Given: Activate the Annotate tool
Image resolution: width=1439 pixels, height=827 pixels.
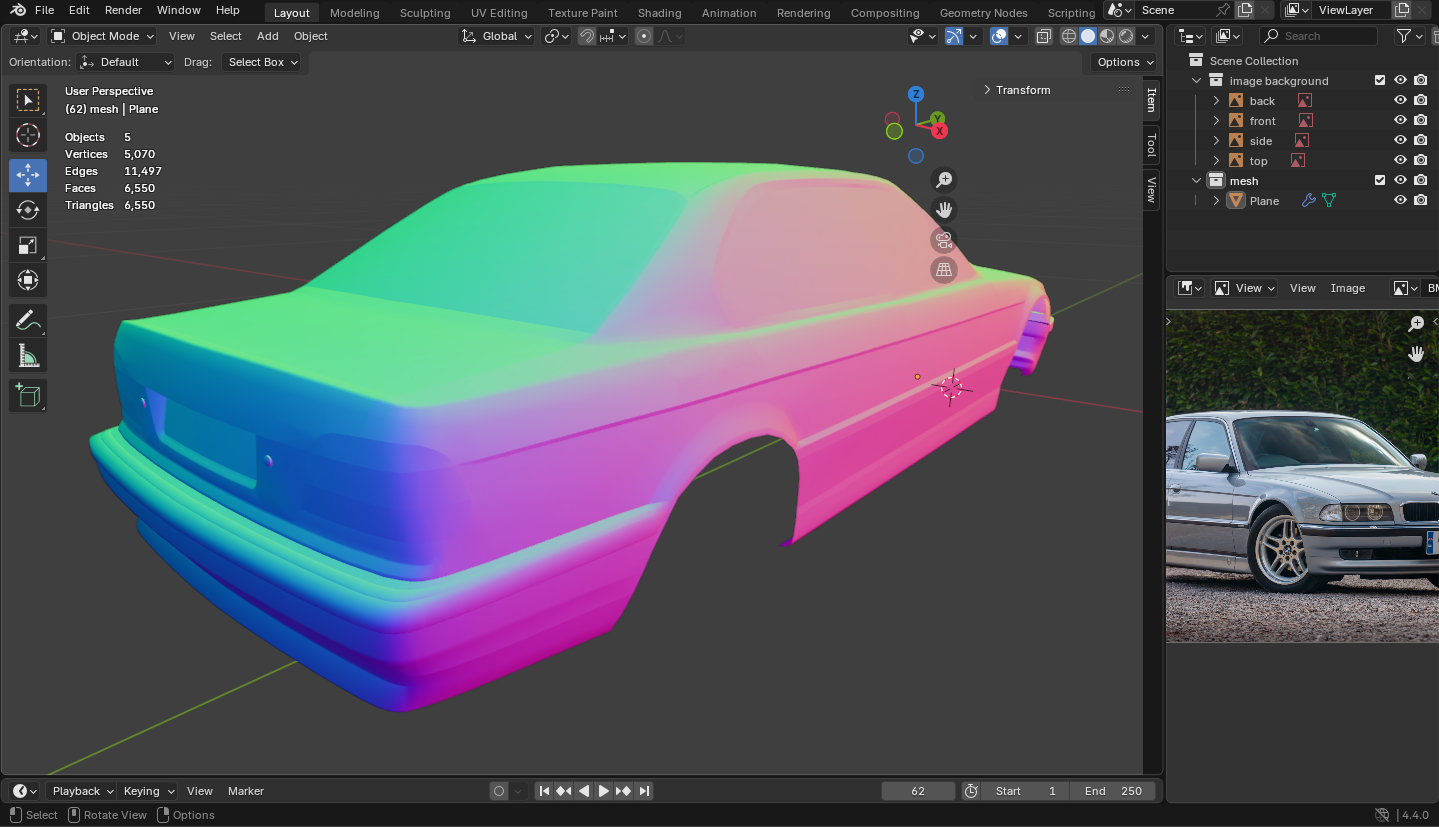Looking at the screenshot, I should (28, 320).
